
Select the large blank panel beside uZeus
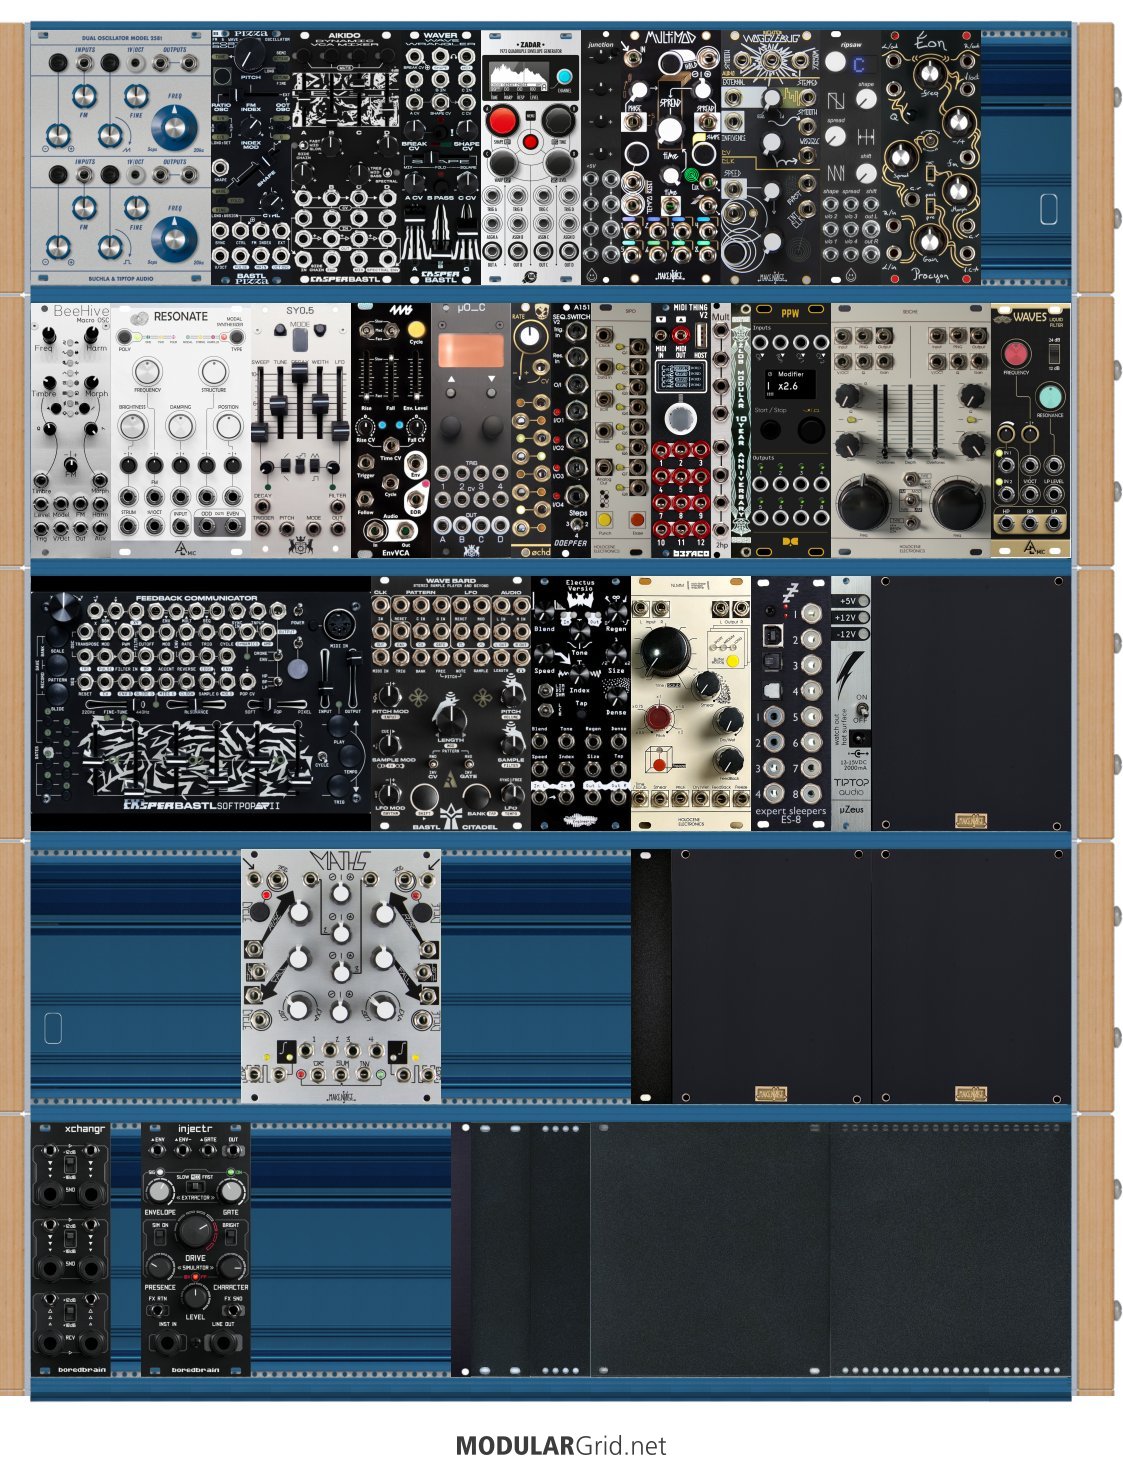(x=971, y=703)
